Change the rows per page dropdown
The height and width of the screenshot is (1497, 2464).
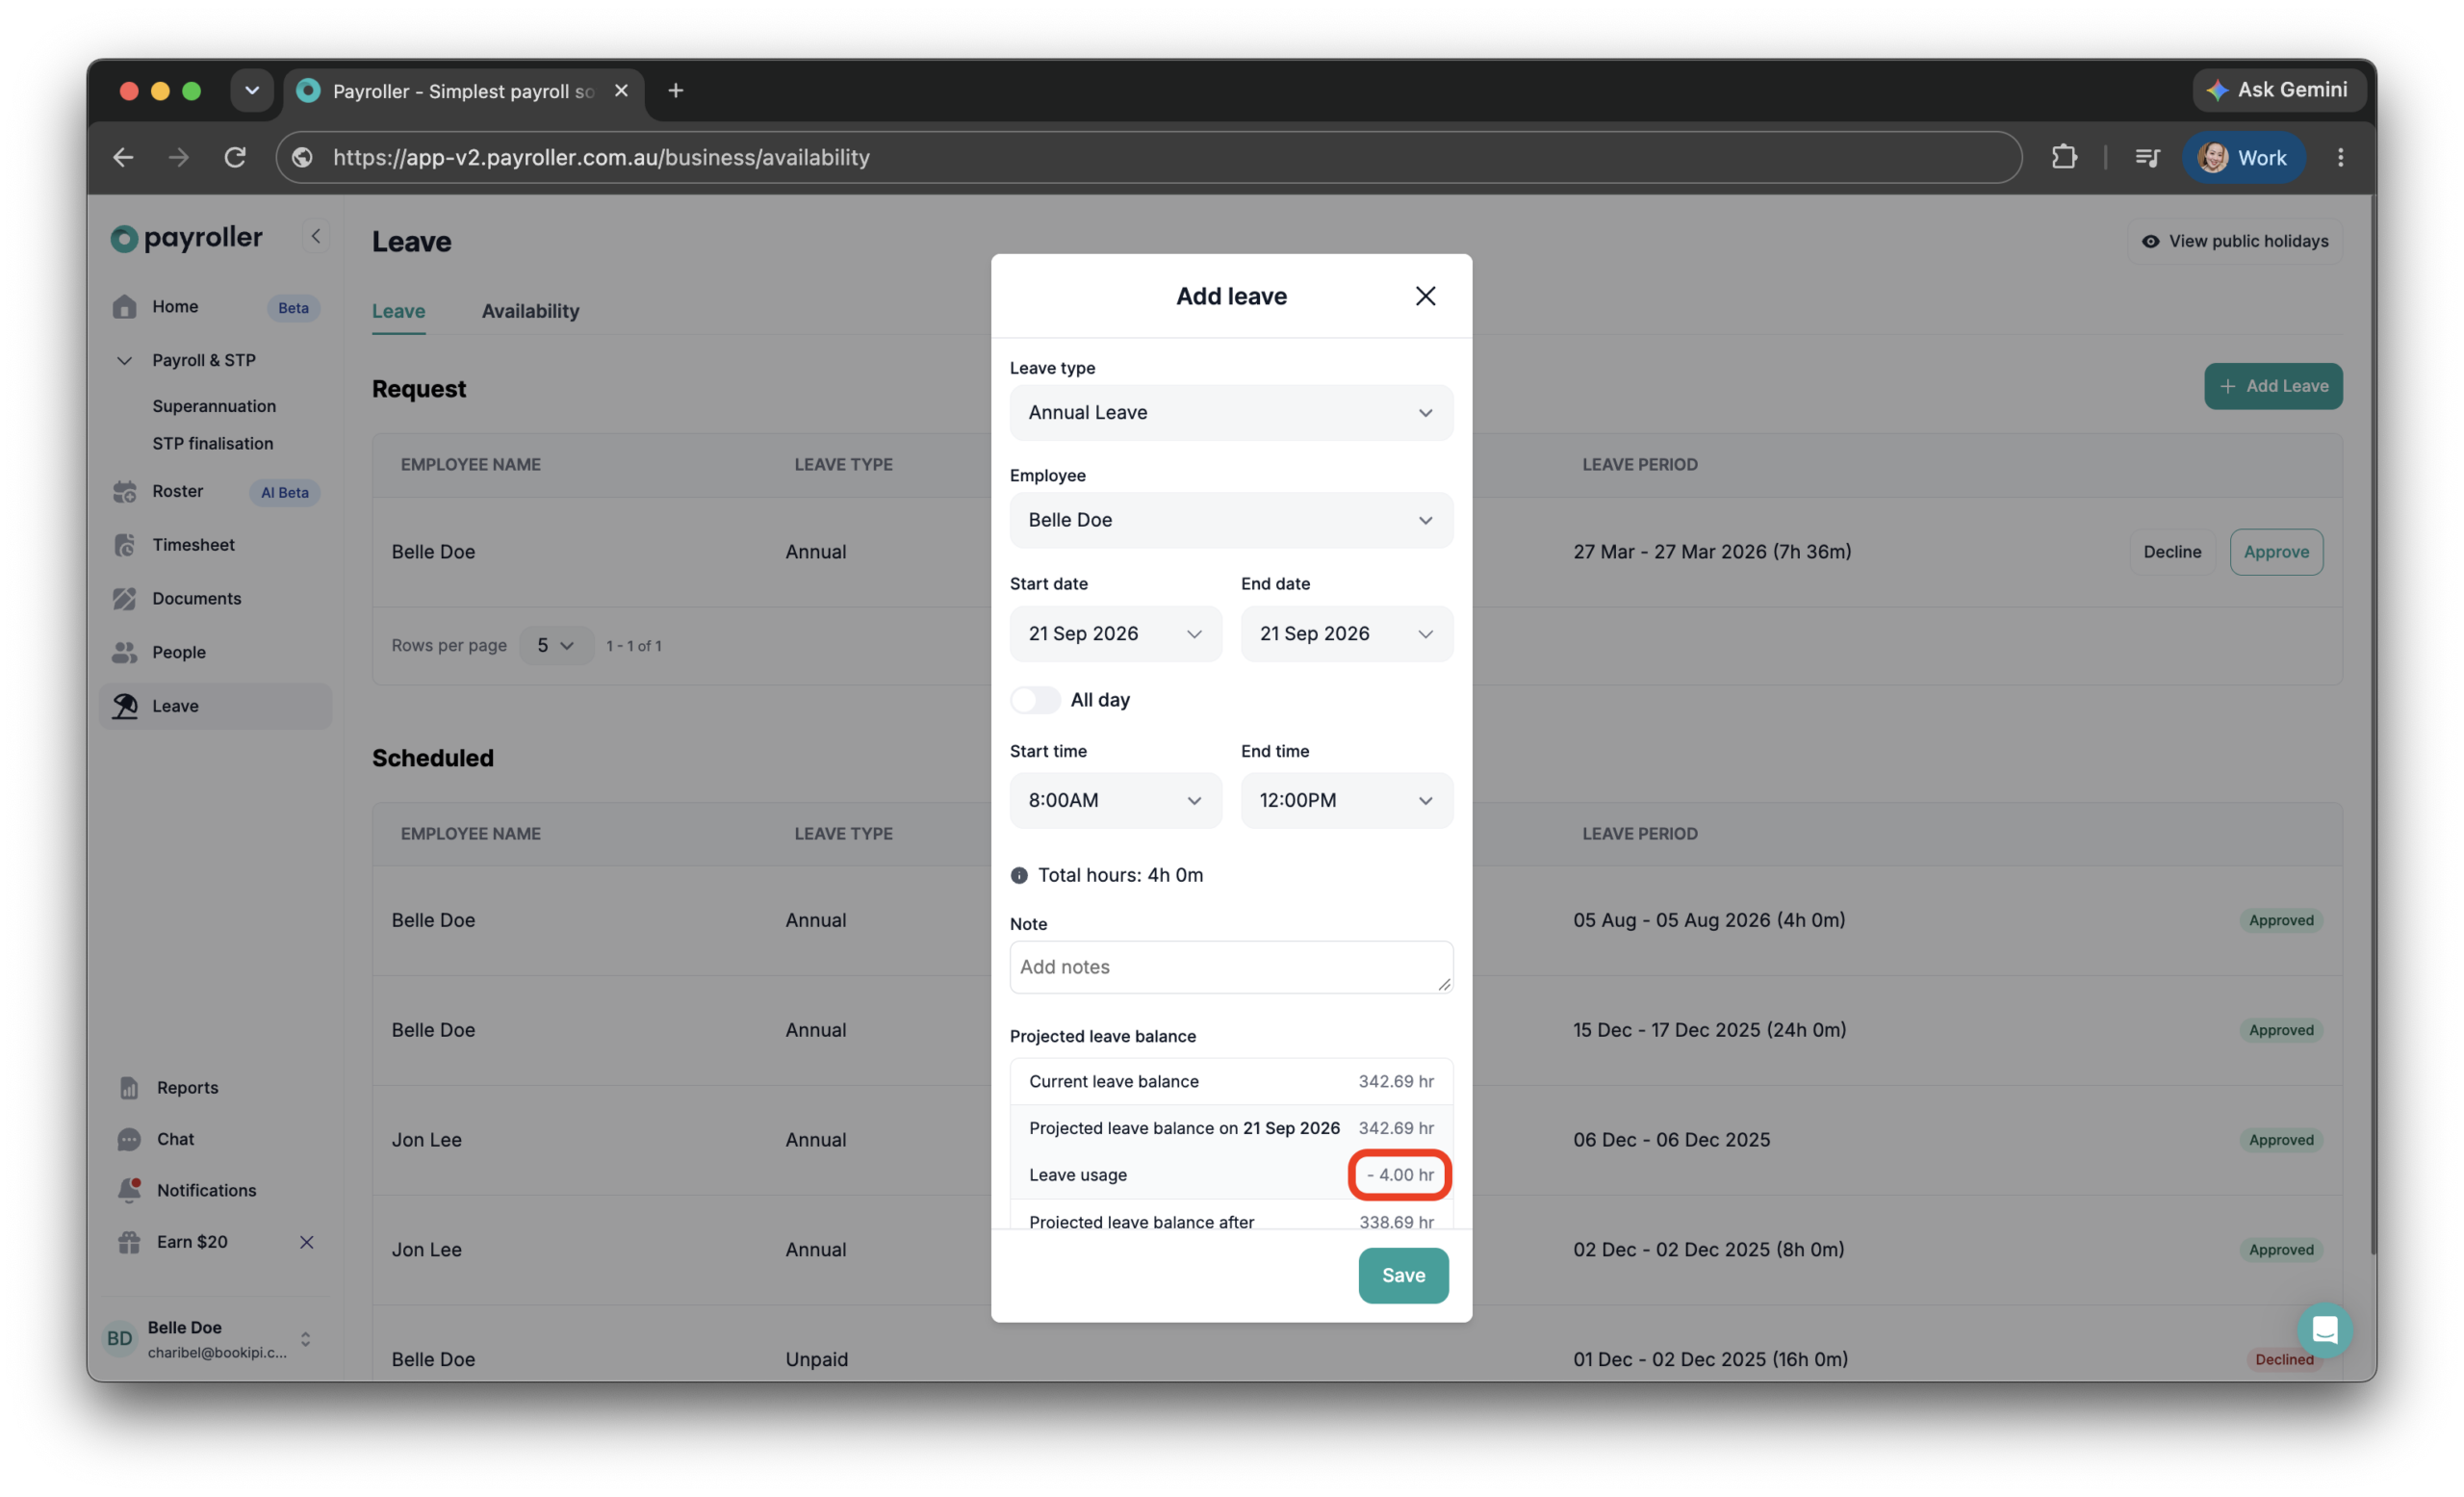556,646
